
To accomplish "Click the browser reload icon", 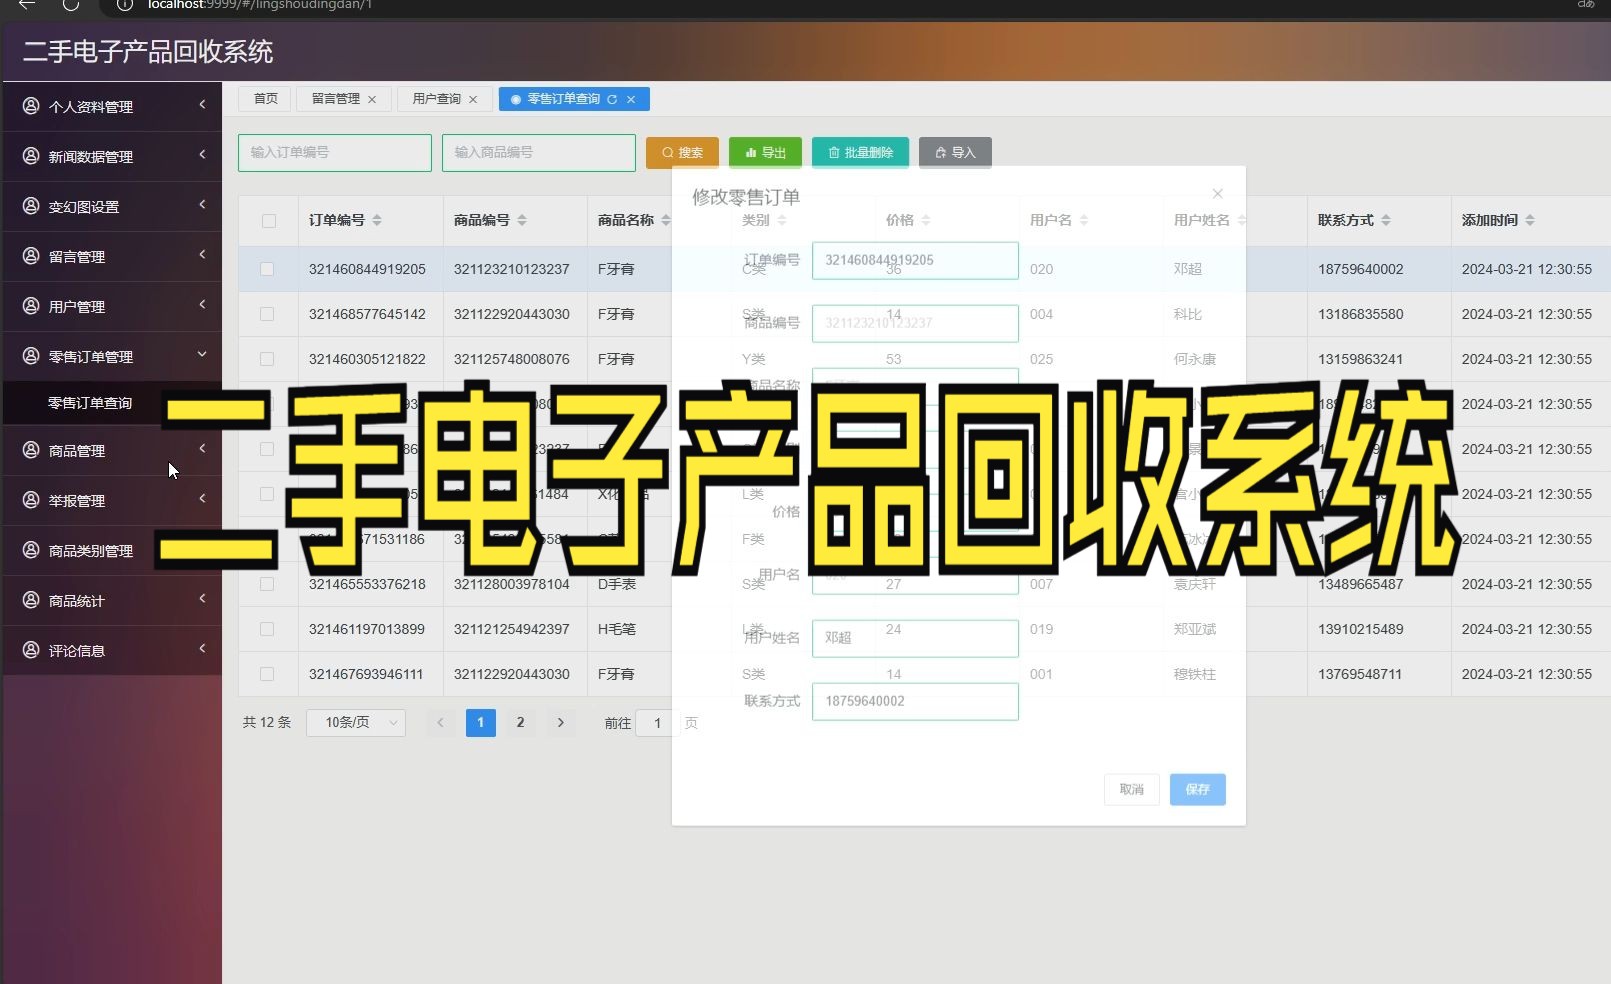I will coord(70,5).
